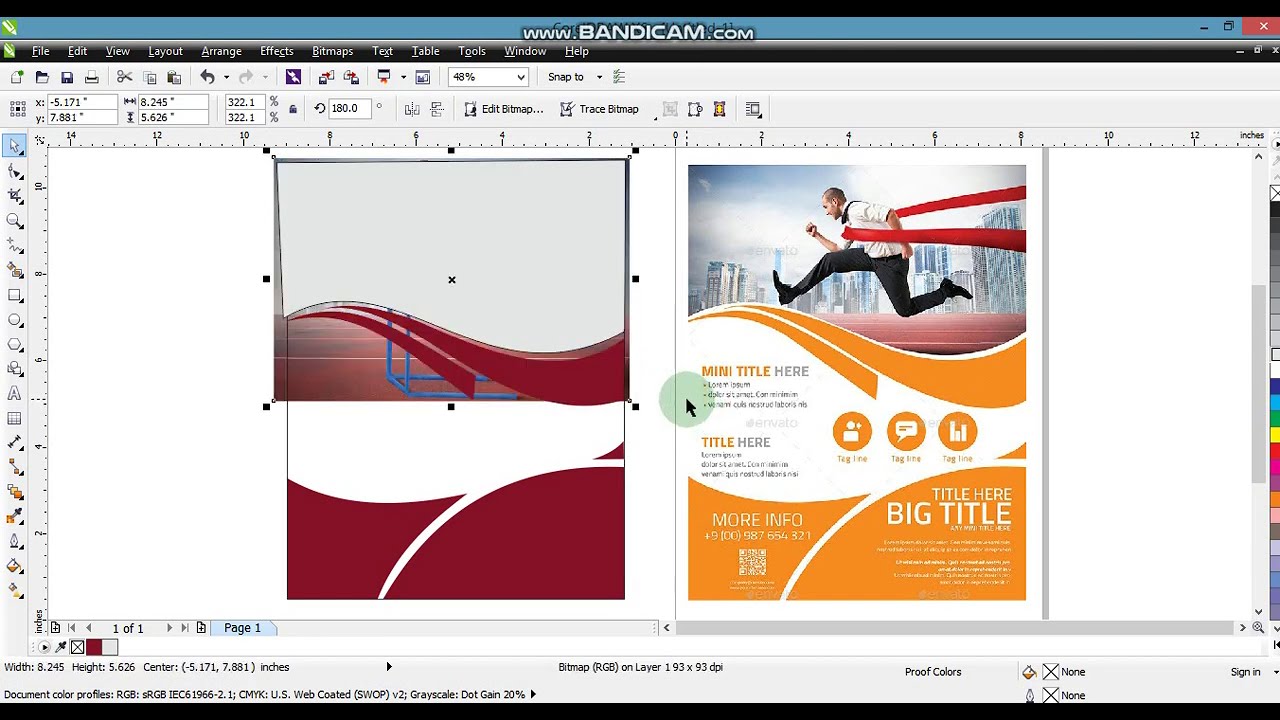Click the Proof Colors label
The height and width of the screenshot is (720, 1280).
point(933,672)
